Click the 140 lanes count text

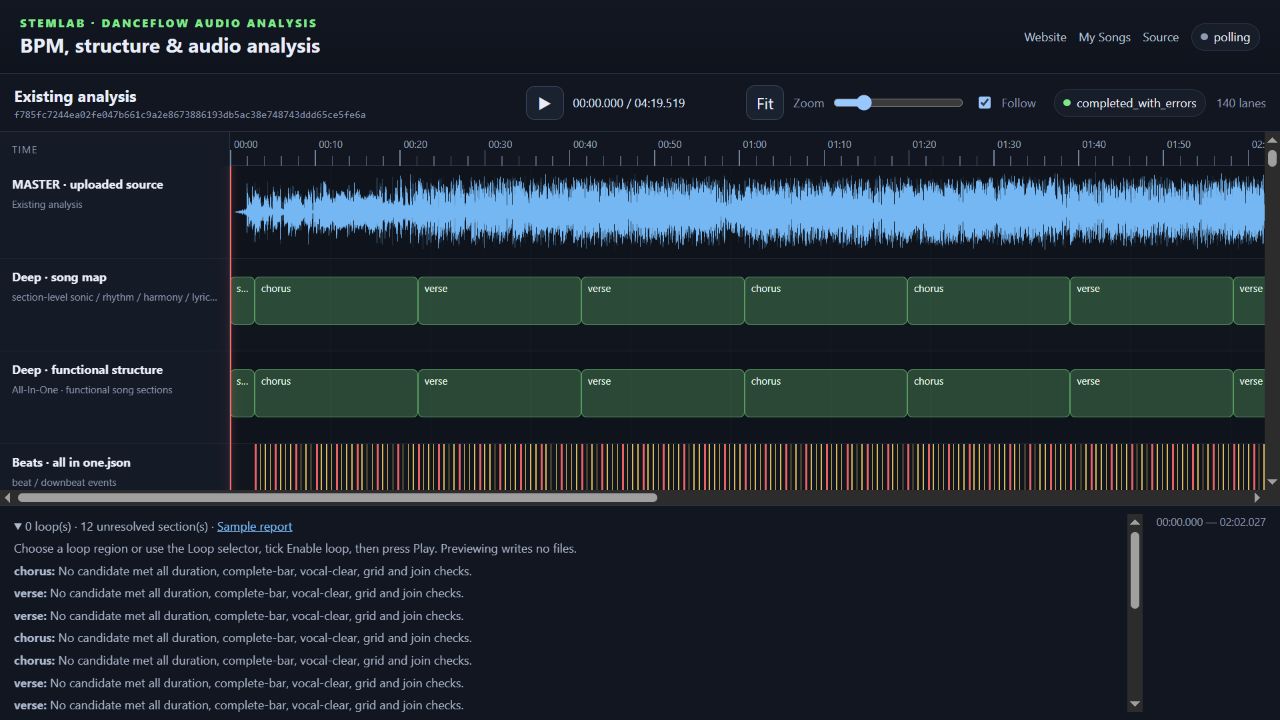(x=1241, y=103)
